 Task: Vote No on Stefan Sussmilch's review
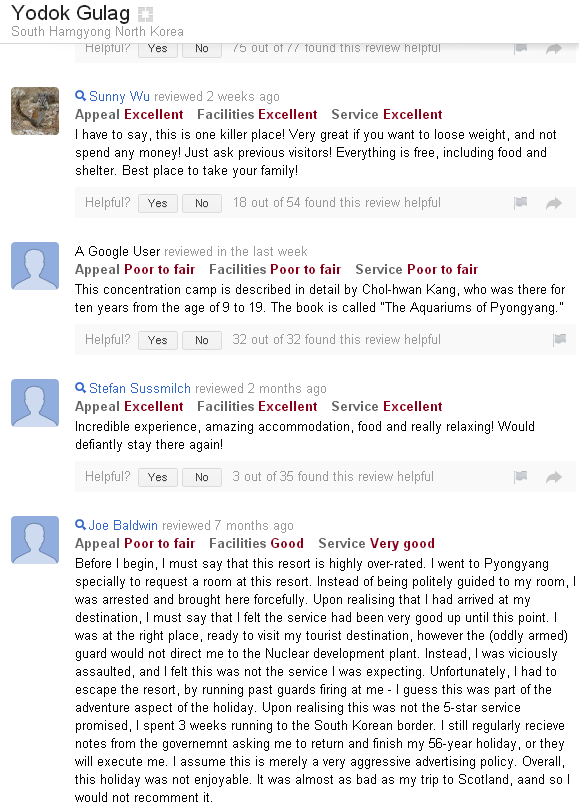[x=202, y=477]
